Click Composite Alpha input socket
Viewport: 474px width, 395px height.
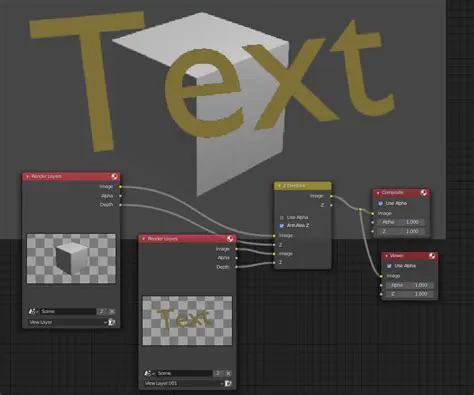[373, 222]
